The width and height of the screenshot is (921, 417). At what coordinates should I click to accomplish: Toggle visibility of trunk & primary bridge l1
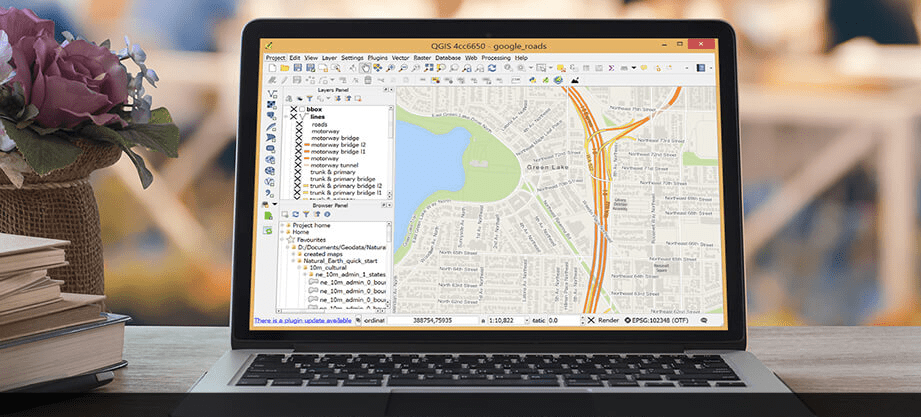coord(299,193)
